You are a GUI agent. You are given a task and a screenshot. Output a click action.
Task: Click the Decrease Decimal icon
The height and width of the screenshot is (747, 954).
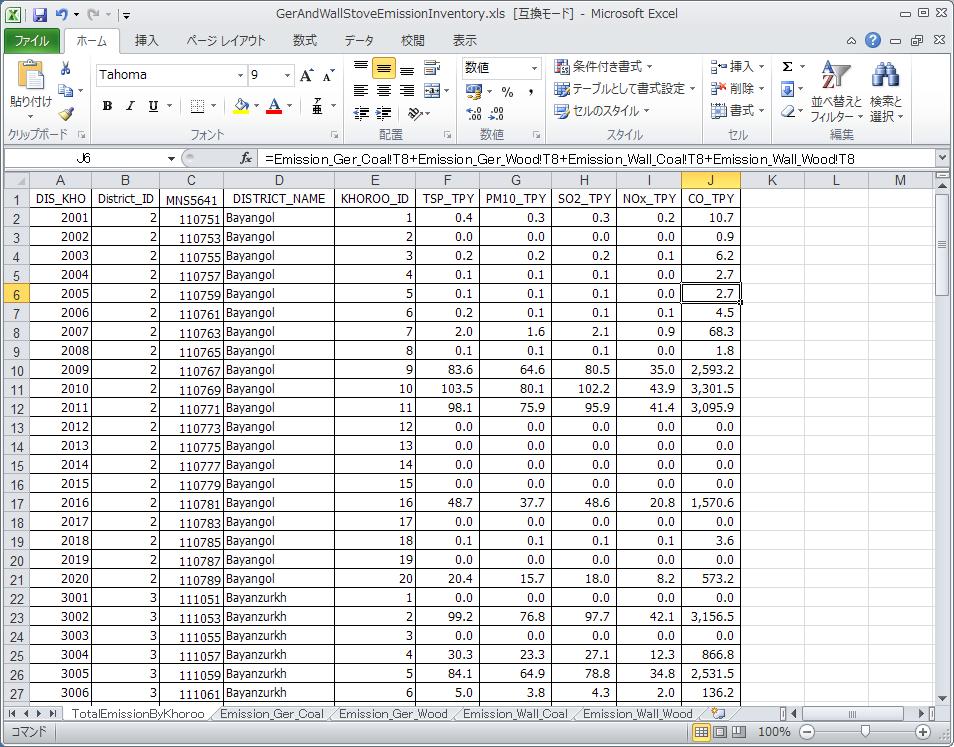[496, 114]
